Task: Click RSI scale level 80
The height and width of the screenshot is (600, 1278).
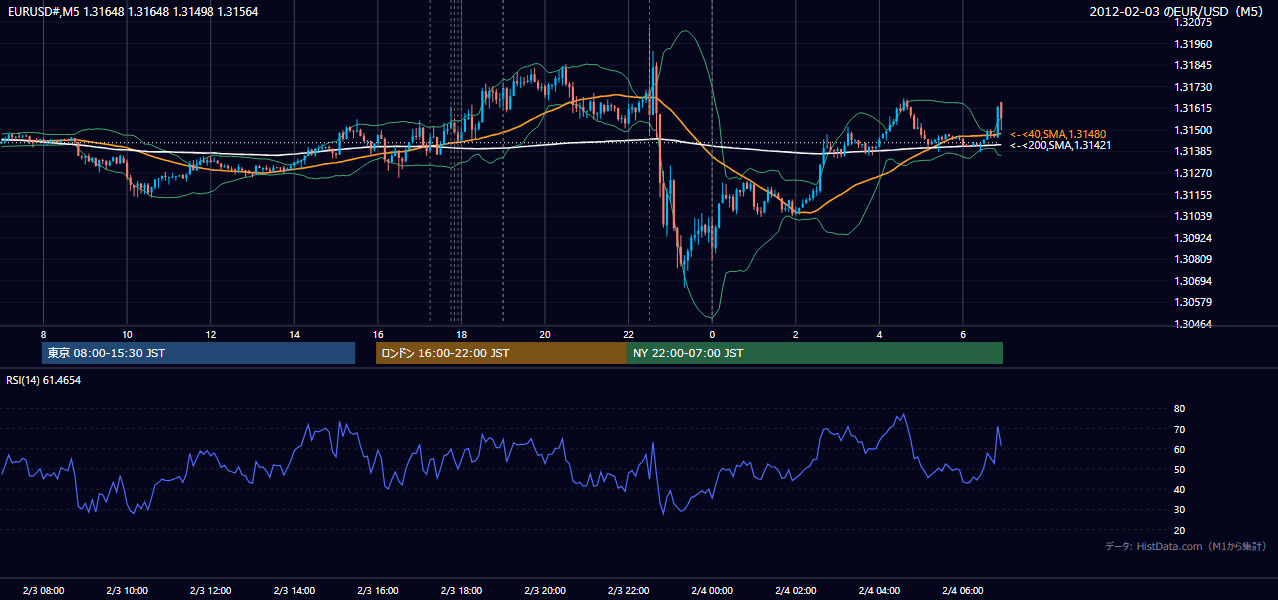Action: click(x=1179, y=409)
